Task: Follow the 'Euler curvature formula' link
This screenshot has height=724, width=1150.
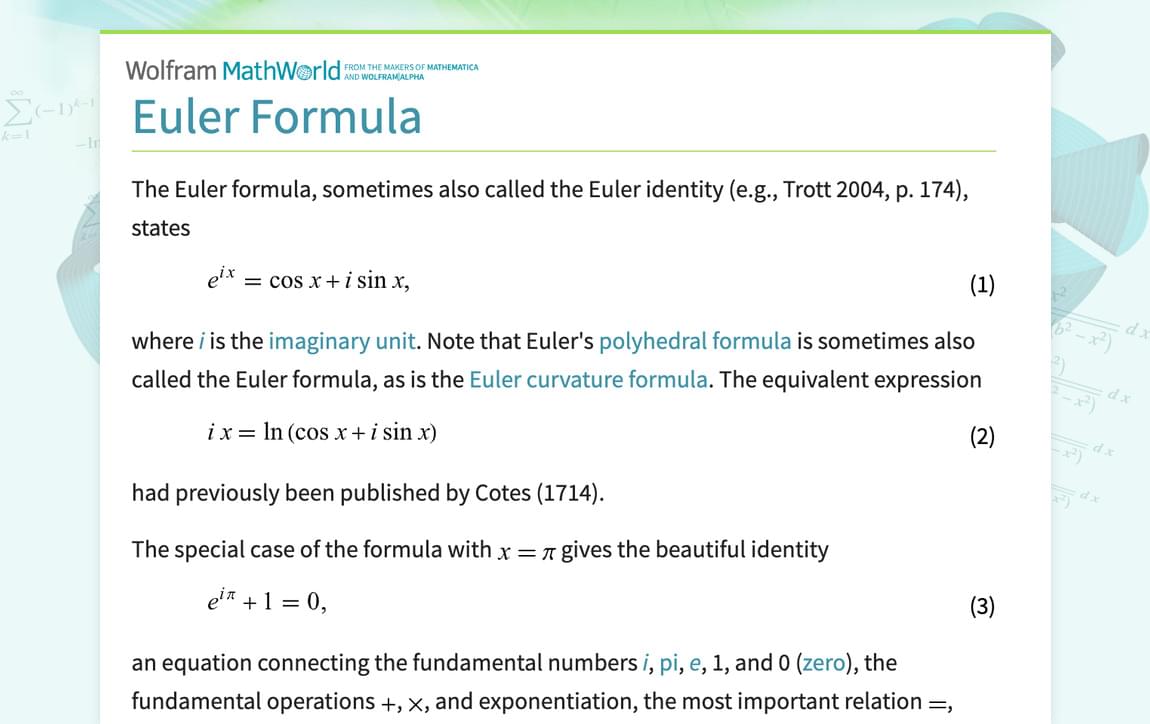Action: (589, 380)
